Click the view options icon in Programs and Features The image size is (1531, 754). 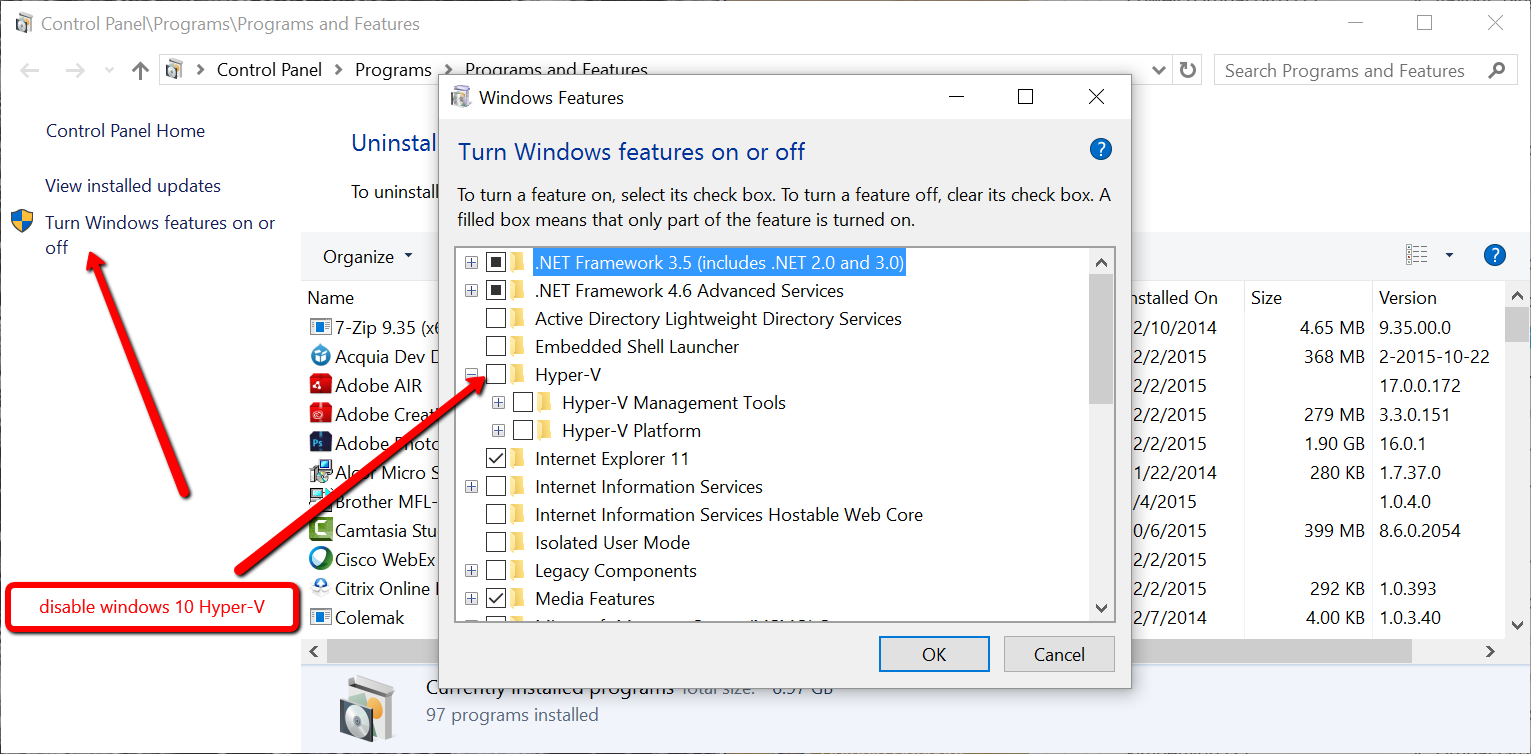[x=1416, y=255]
